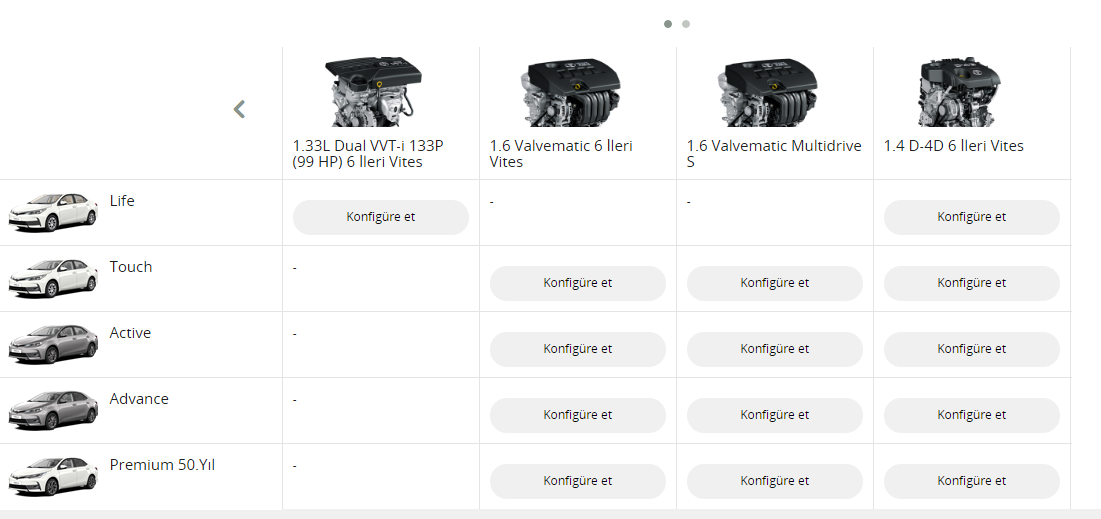Click the Active trim car thumbnail
The image size is (1101, 519).
coord(54,343)
